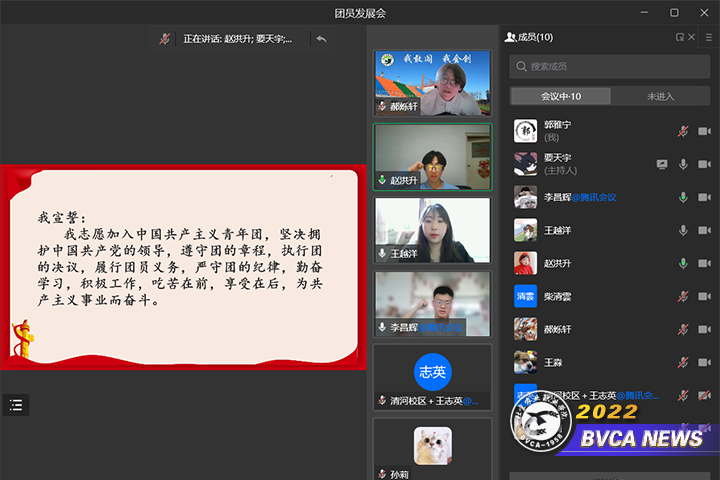Open the menu icon beside members panel
This screenshot has width=720, height=480.
pos(707,37)
